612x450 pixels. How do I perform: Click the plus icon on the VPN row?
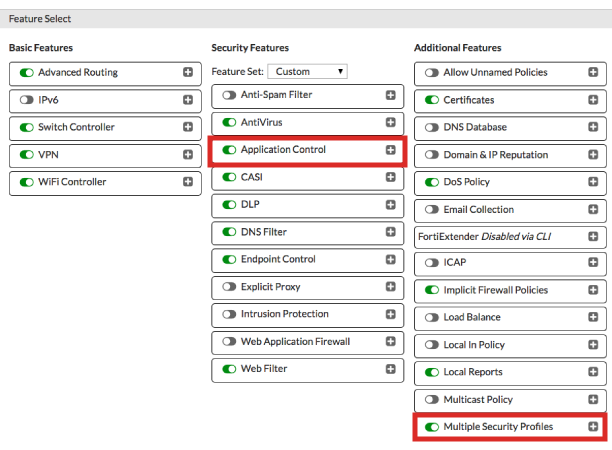tap(187, 155)
